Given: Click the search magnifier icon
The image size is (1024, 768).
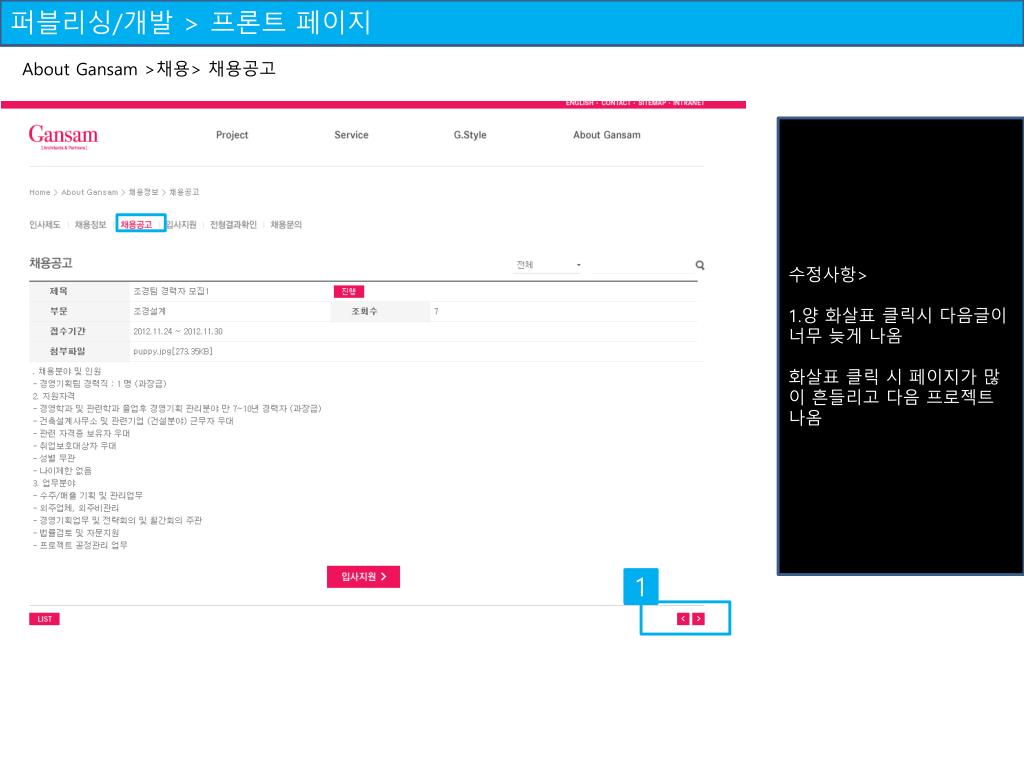Looking at the screenshot, I should [699, 265].
